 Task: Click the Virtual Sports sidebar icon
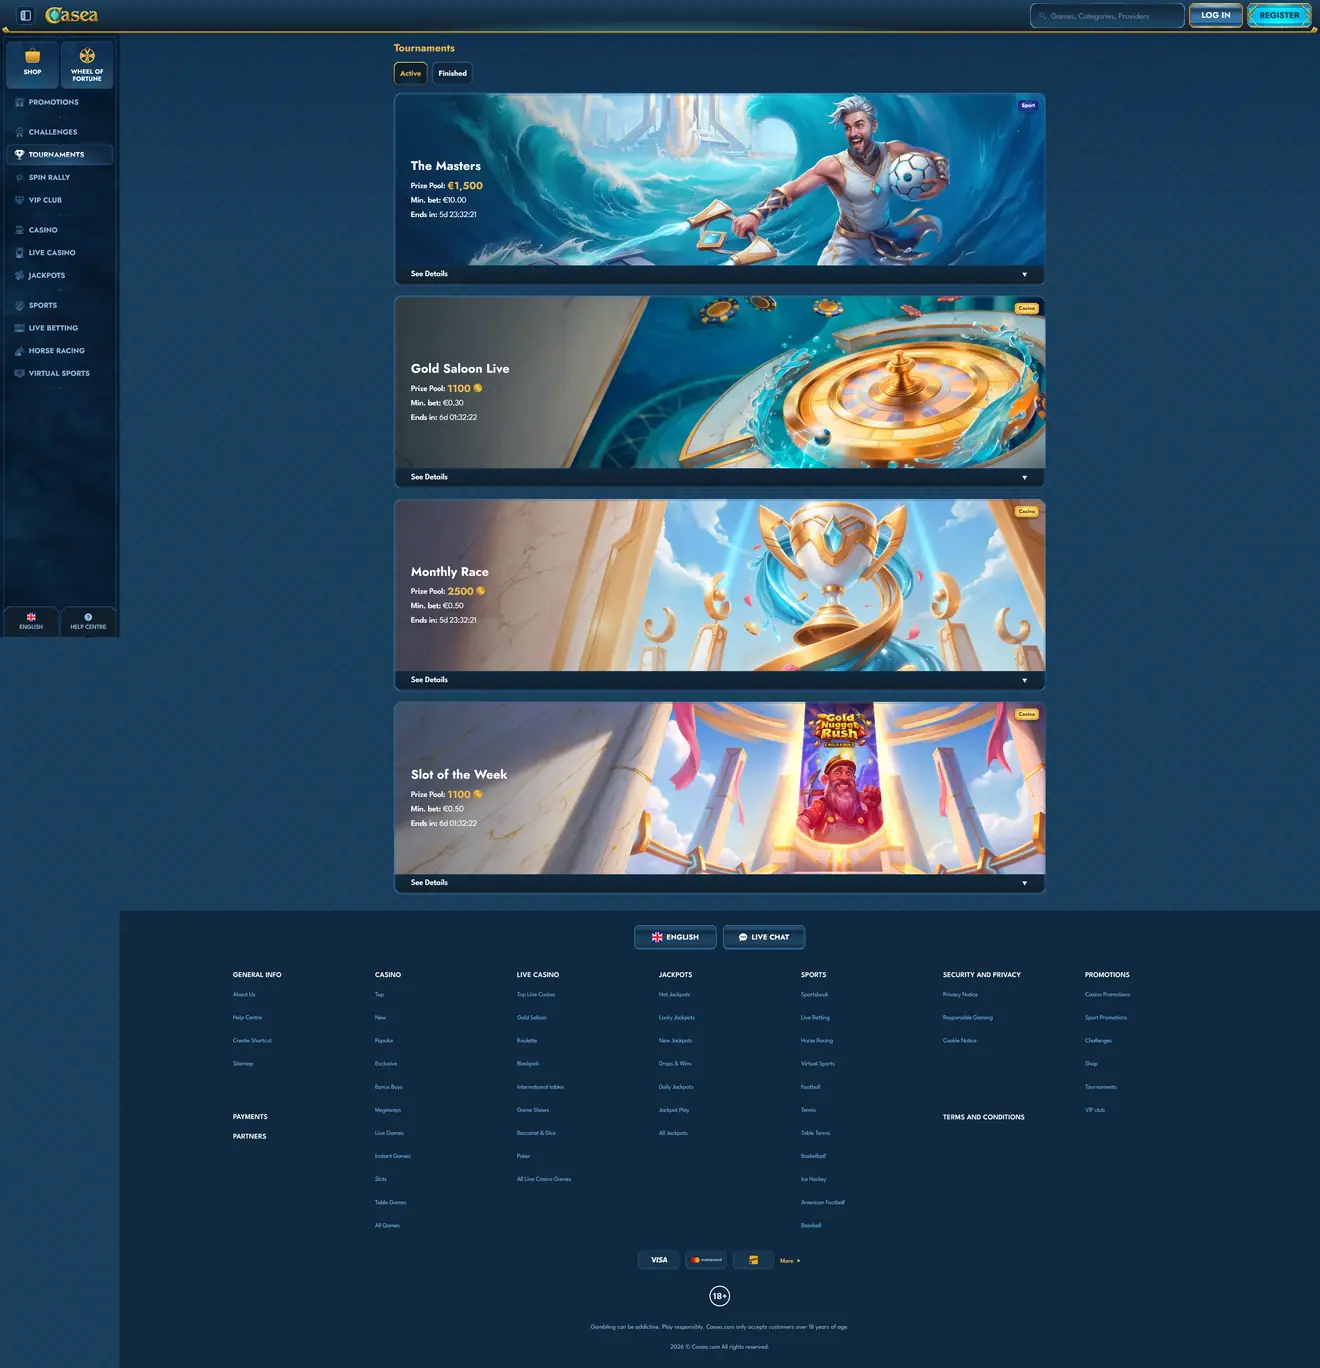pyautogui.click(x=19, y=373)
